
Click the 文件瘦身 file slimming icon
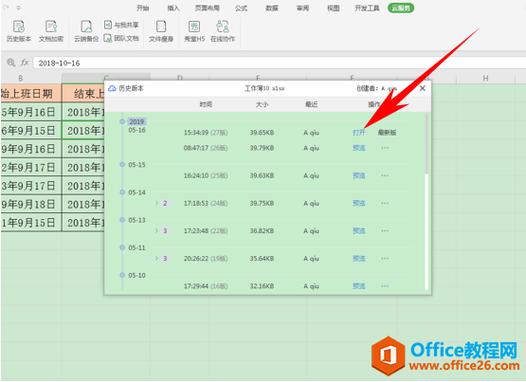point(161,27)
